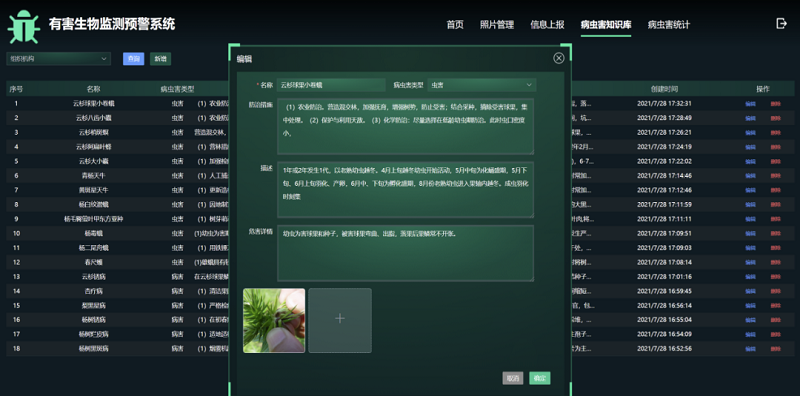Click edit link for row dated 16:56:14
The image size is (800, 396).
[751, 306]
